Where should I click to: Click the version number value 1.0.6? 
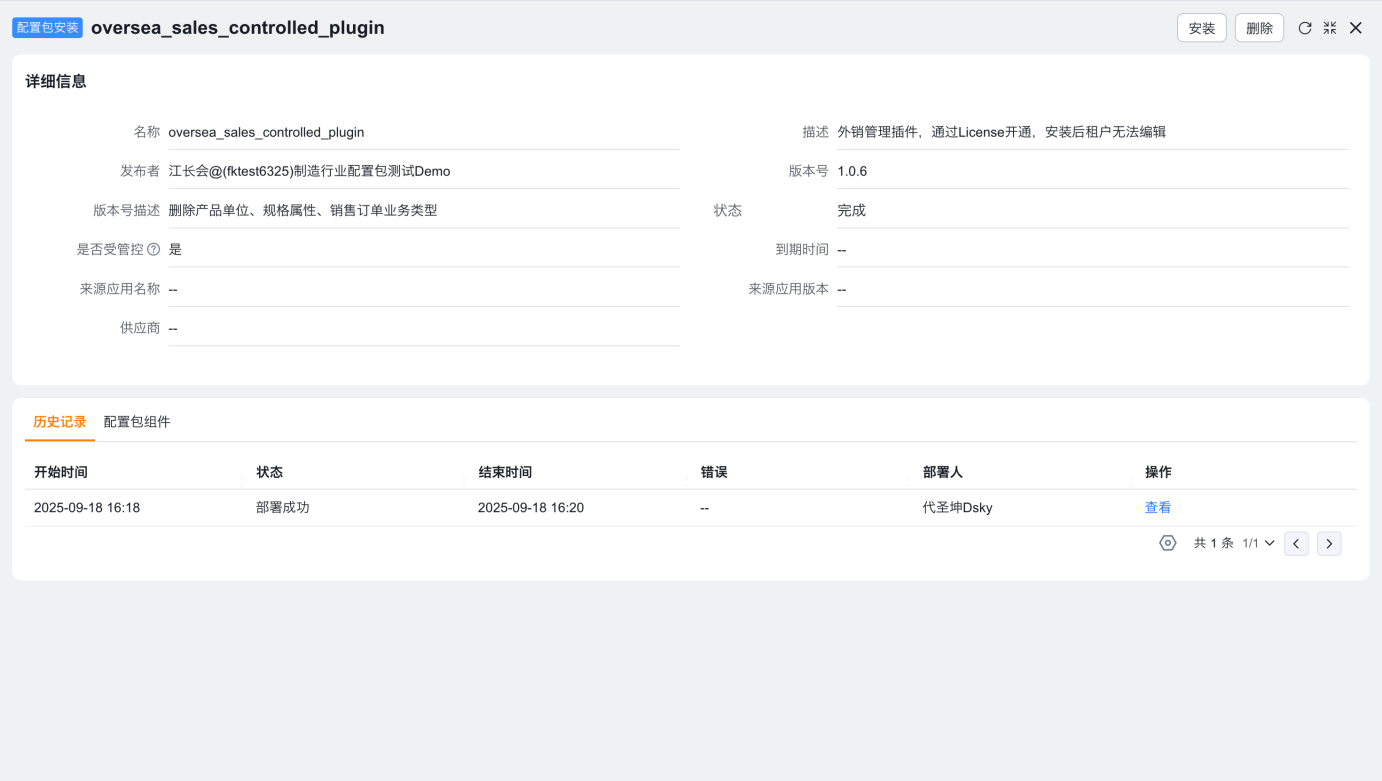tap(852, 171)
